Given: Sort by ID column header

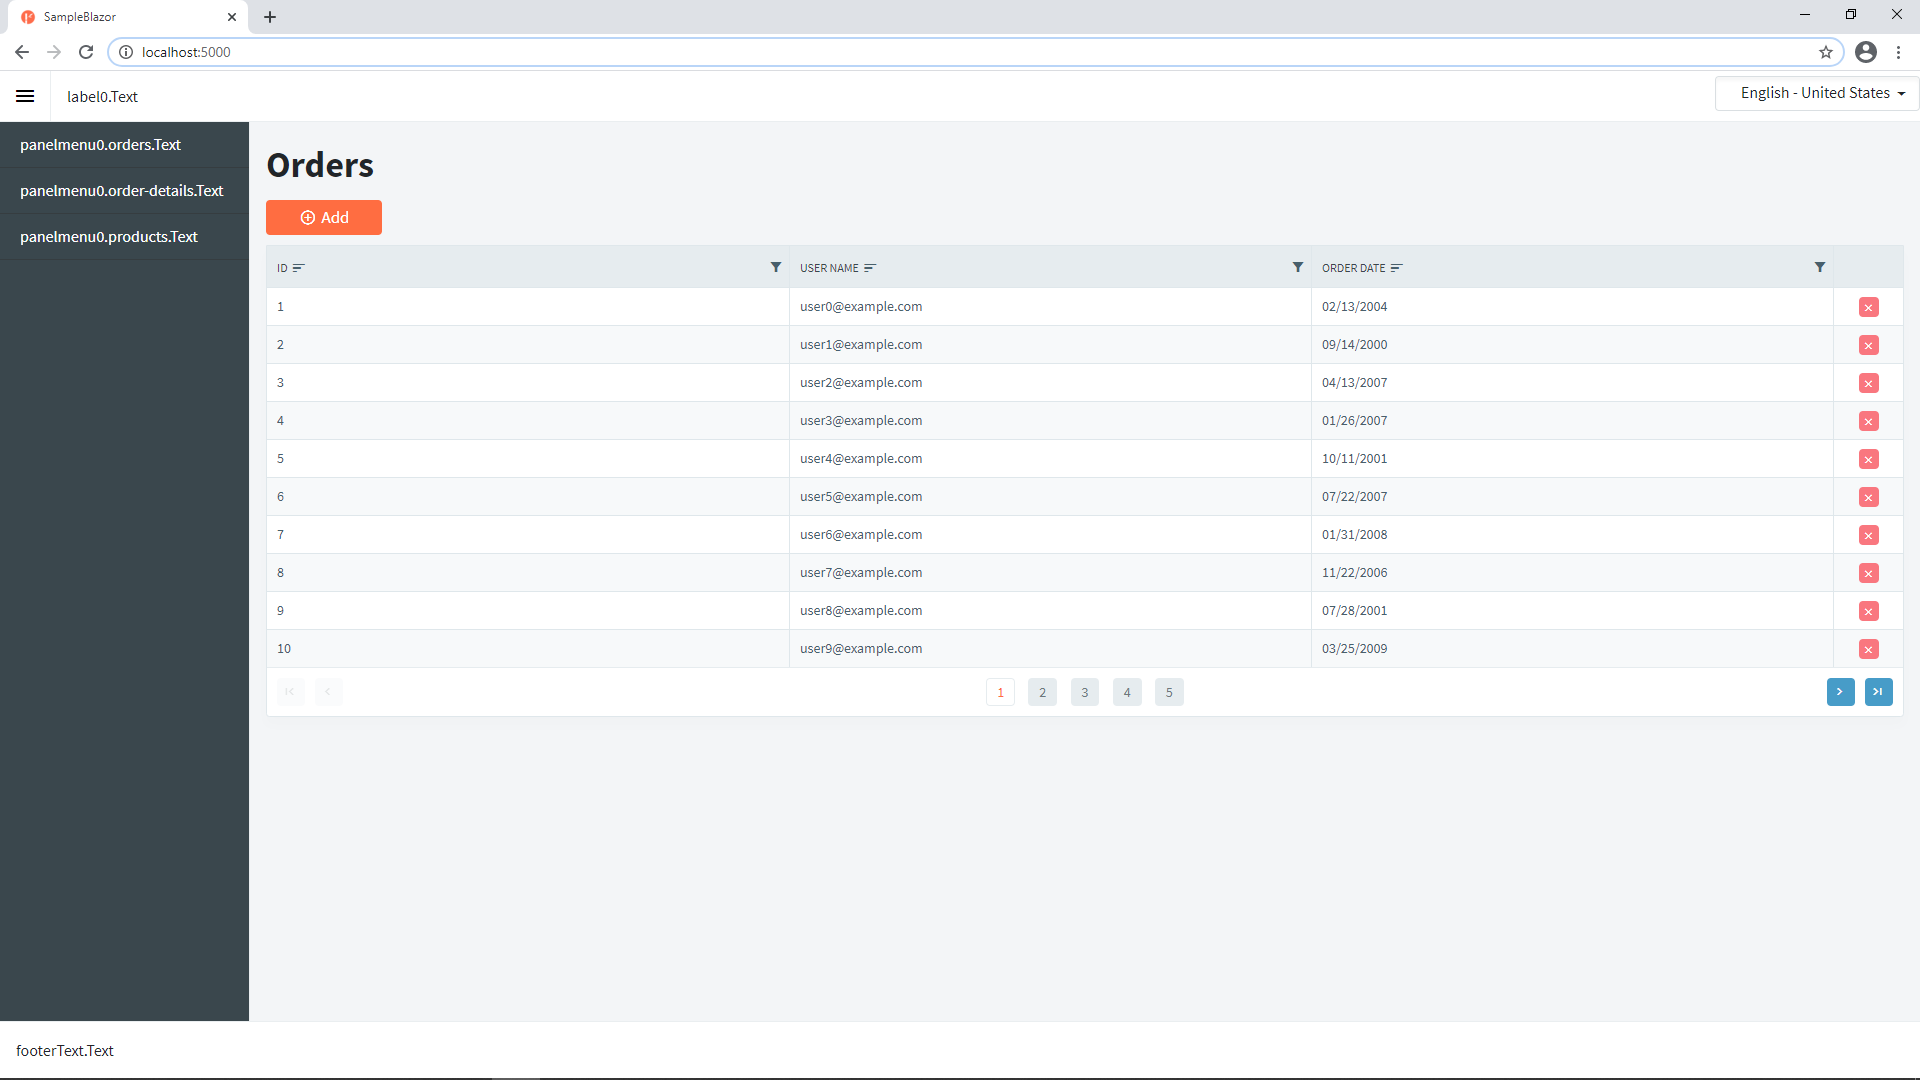Looking at the screenshot, I should point(290,268).
